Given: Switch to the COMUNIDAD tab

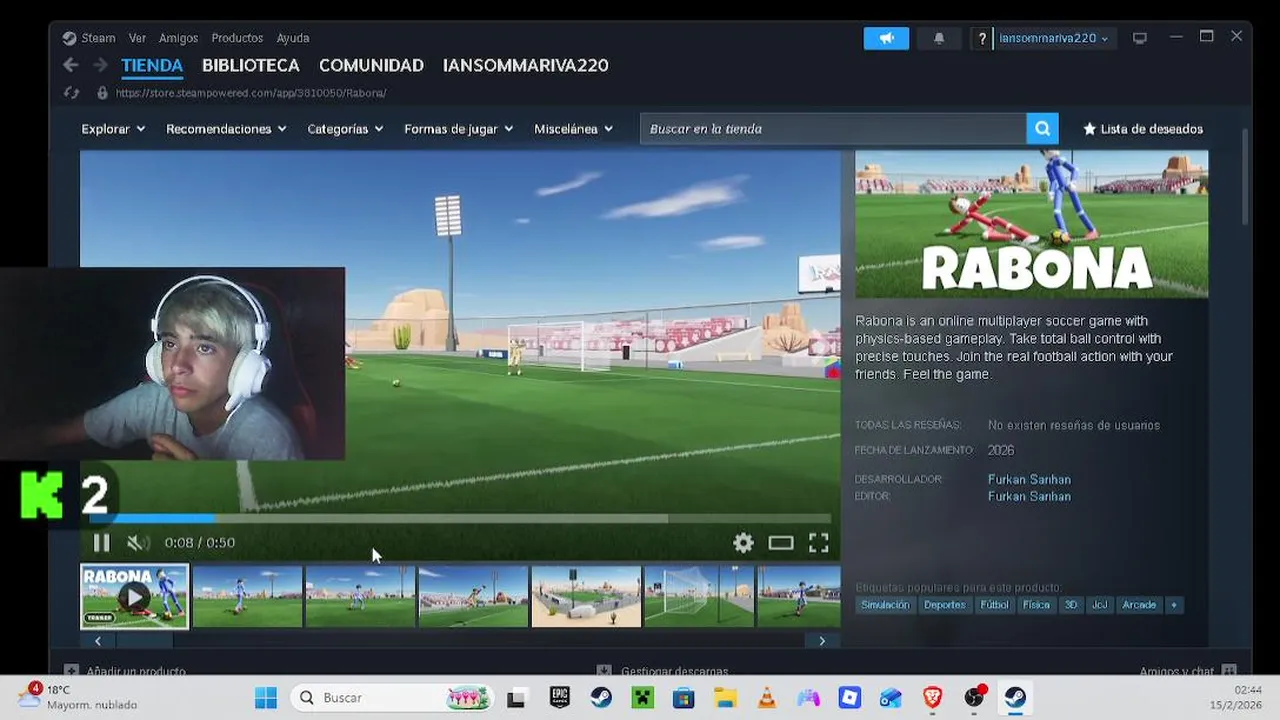Looking at the screenshot, I should click(371, 65).
